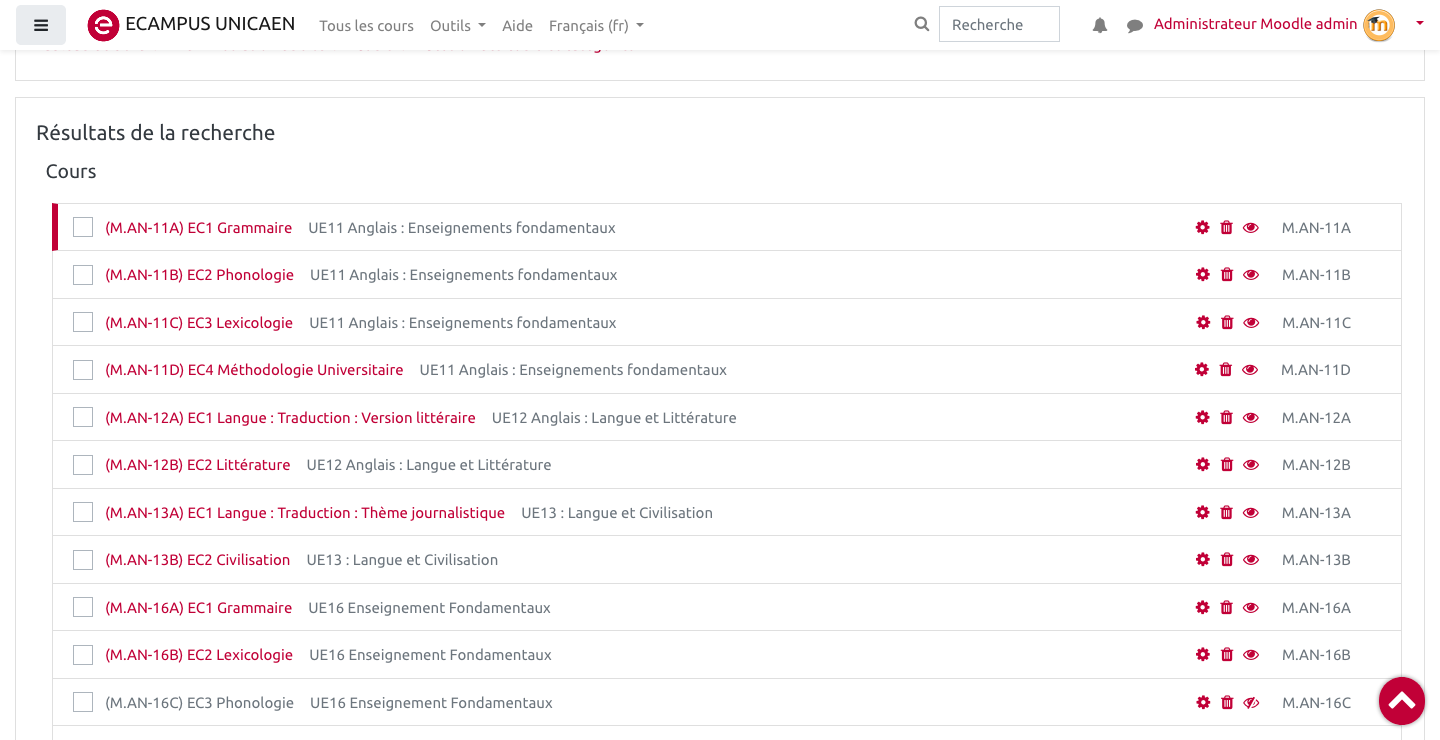Delete course M.AN-11B Phonologie with trash icon
Image resolution: width=1440 pixels, height=740 pixels.
(1227, 275)
